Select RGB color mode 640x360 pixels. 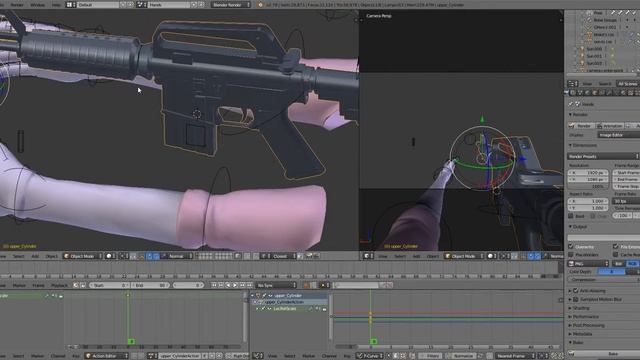tap(632, 264)
